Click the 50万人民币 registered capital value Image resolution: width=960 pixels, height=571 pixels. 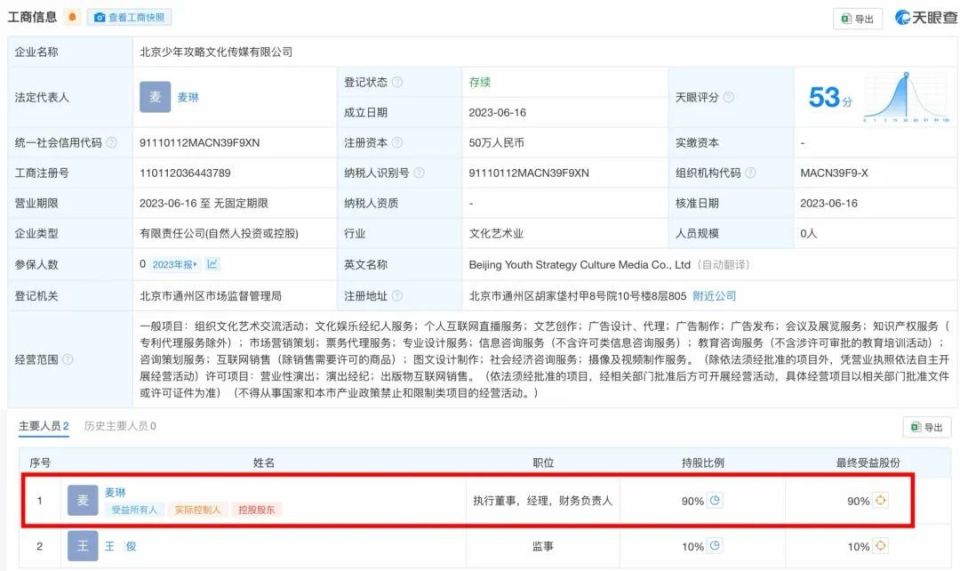click(x=497, y=143)
